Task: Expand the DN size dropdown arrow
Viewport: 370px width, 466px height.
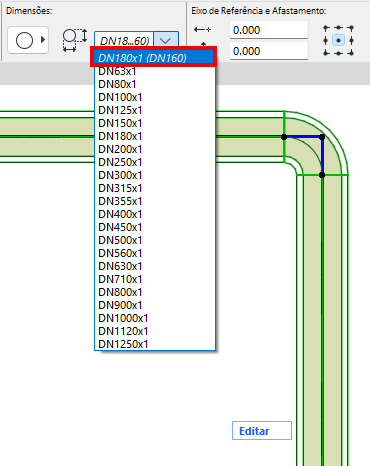Action: [x=166, y=41]
